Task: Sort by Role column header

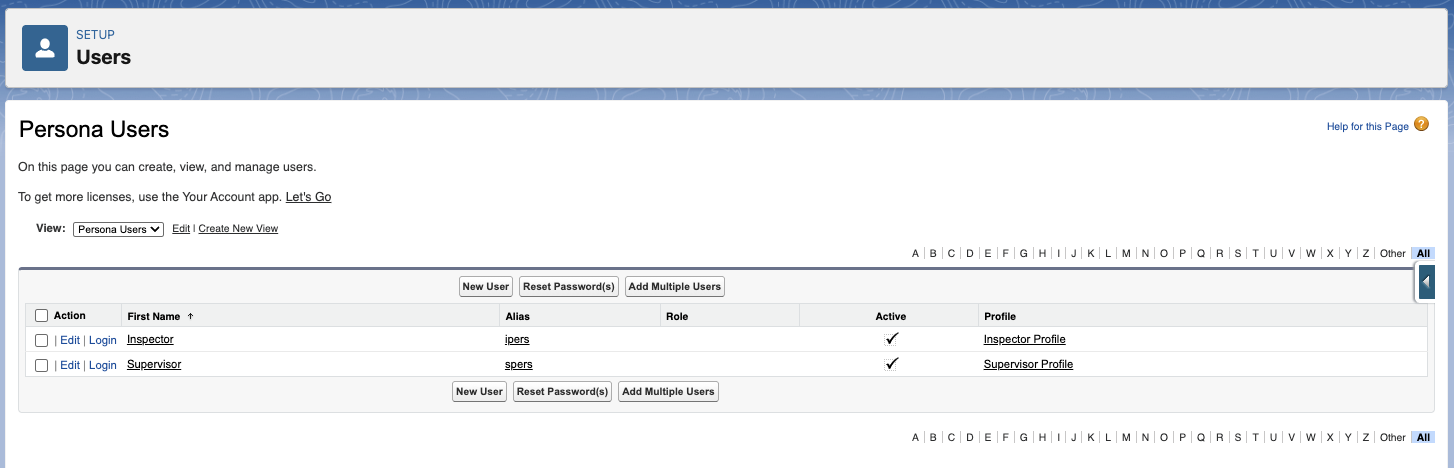Action: [x=676, y=316]
